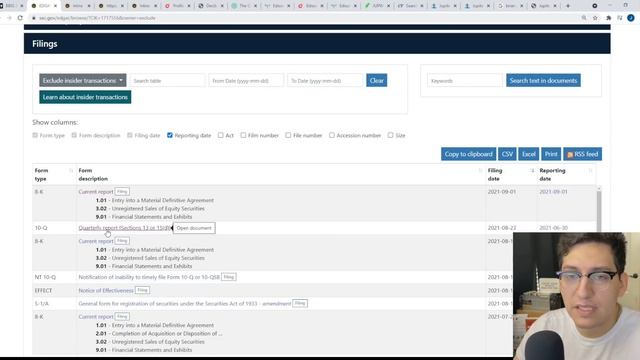Enable the Accession number column checkbox

[x=331, y=135]
